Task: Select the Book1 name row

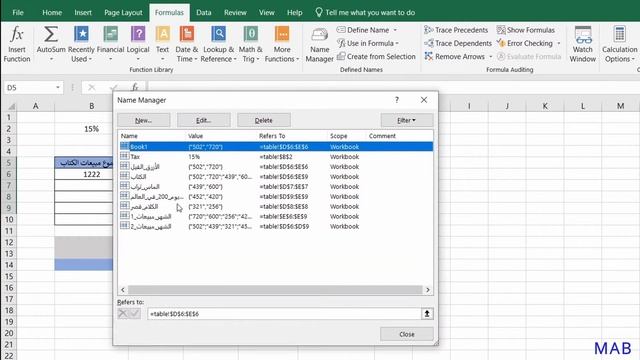Action: tap(276, 147)
